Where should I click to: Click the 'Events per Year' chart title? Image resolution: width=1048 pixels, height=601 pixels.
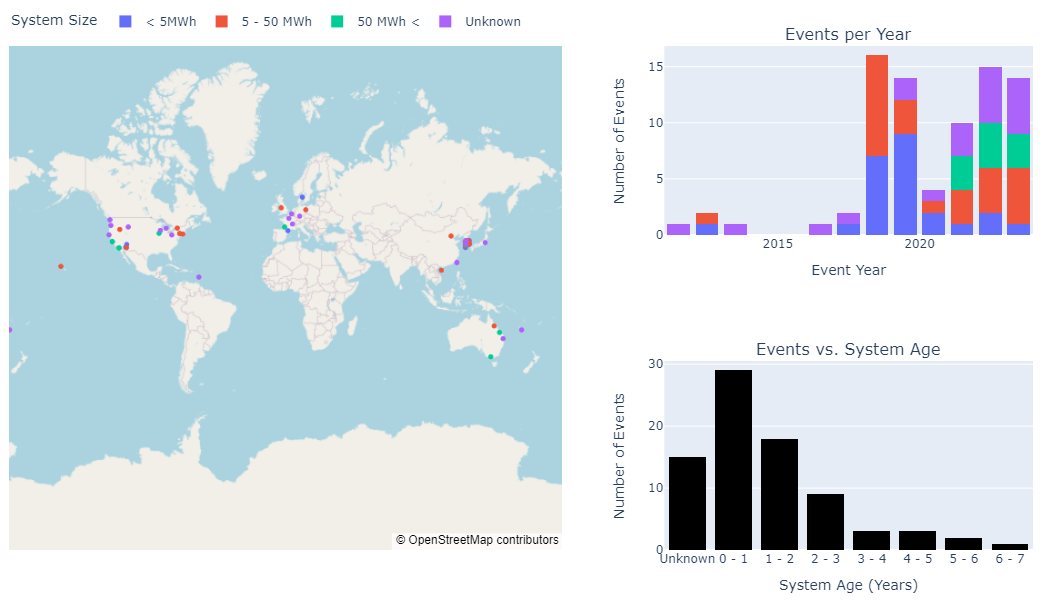tap(847, 35)
